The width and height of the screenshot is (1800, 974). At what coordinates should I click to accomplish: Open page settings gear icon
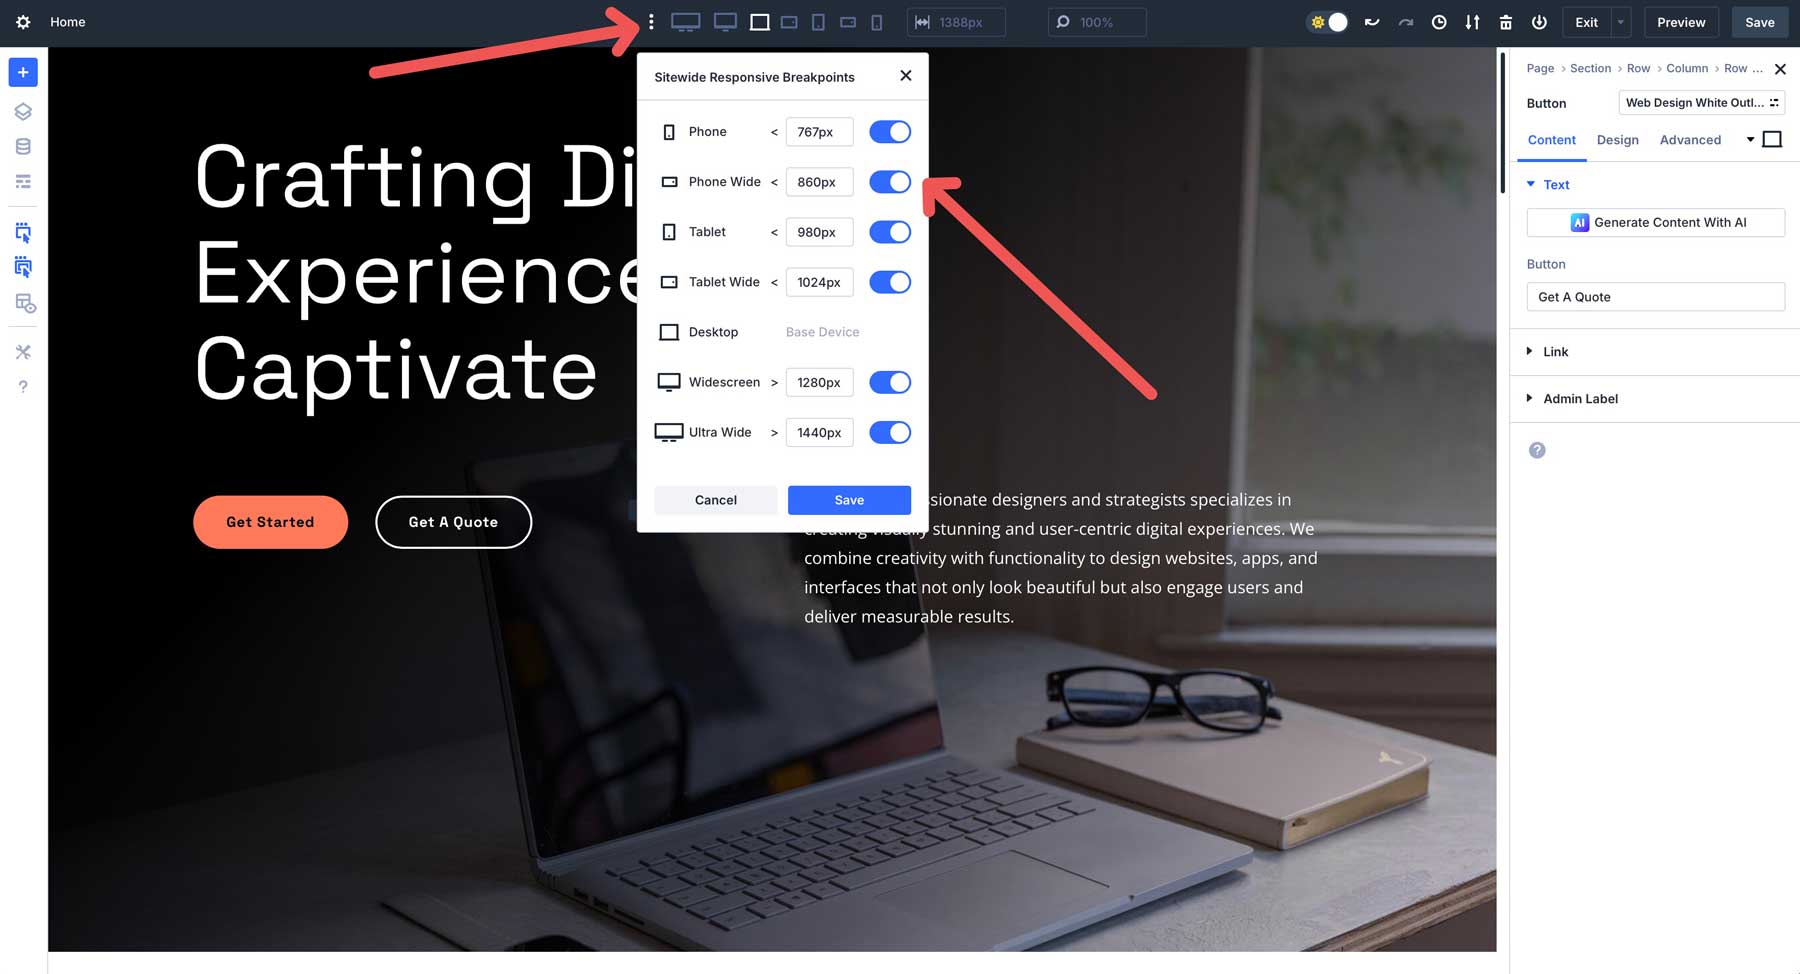click(x=23, y=22)
